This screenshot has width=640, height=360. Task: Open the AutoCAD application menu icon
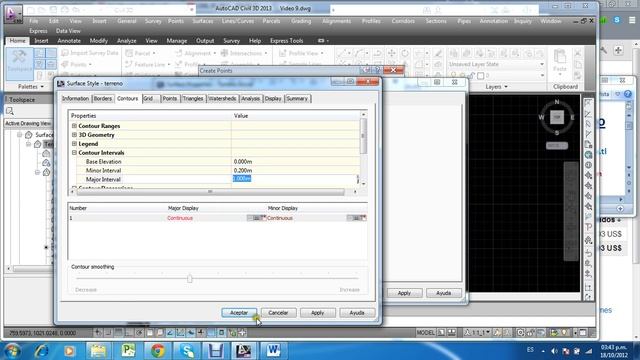13,14
